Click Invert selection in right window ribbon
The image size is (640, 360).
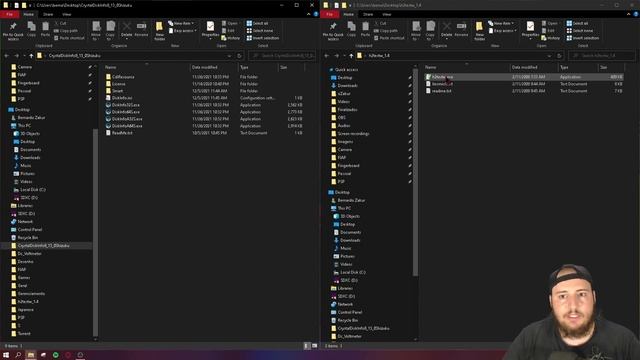582,38
